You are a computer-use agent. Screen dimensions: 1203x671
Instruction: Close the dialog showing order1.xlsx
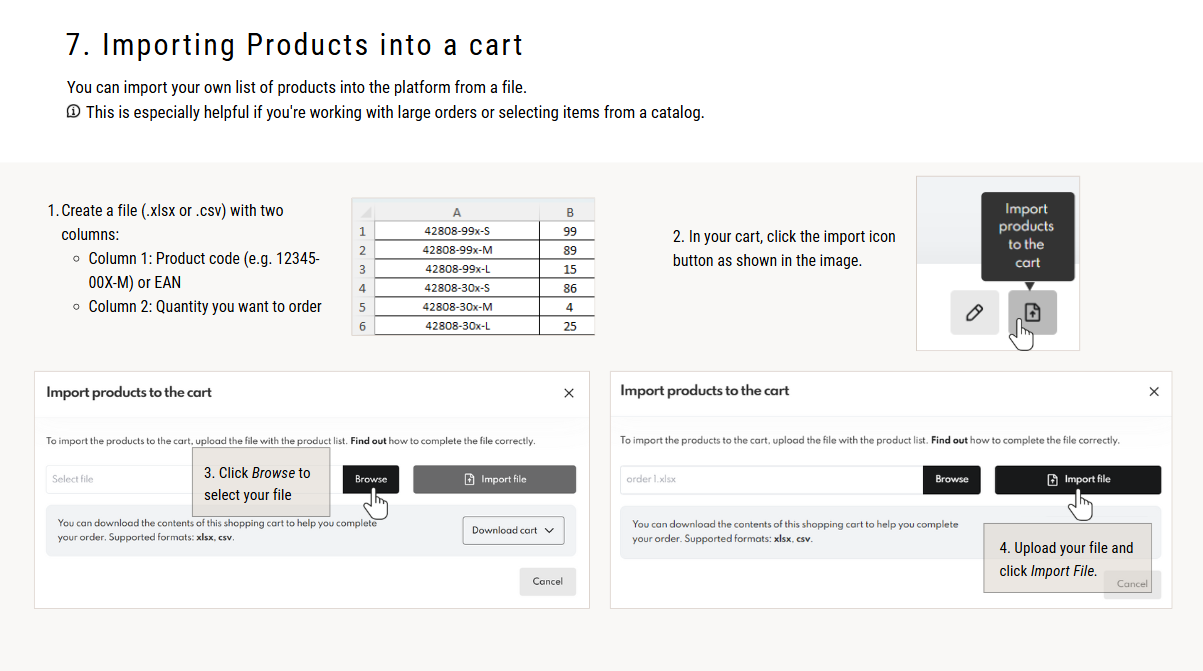[1154, 392]
